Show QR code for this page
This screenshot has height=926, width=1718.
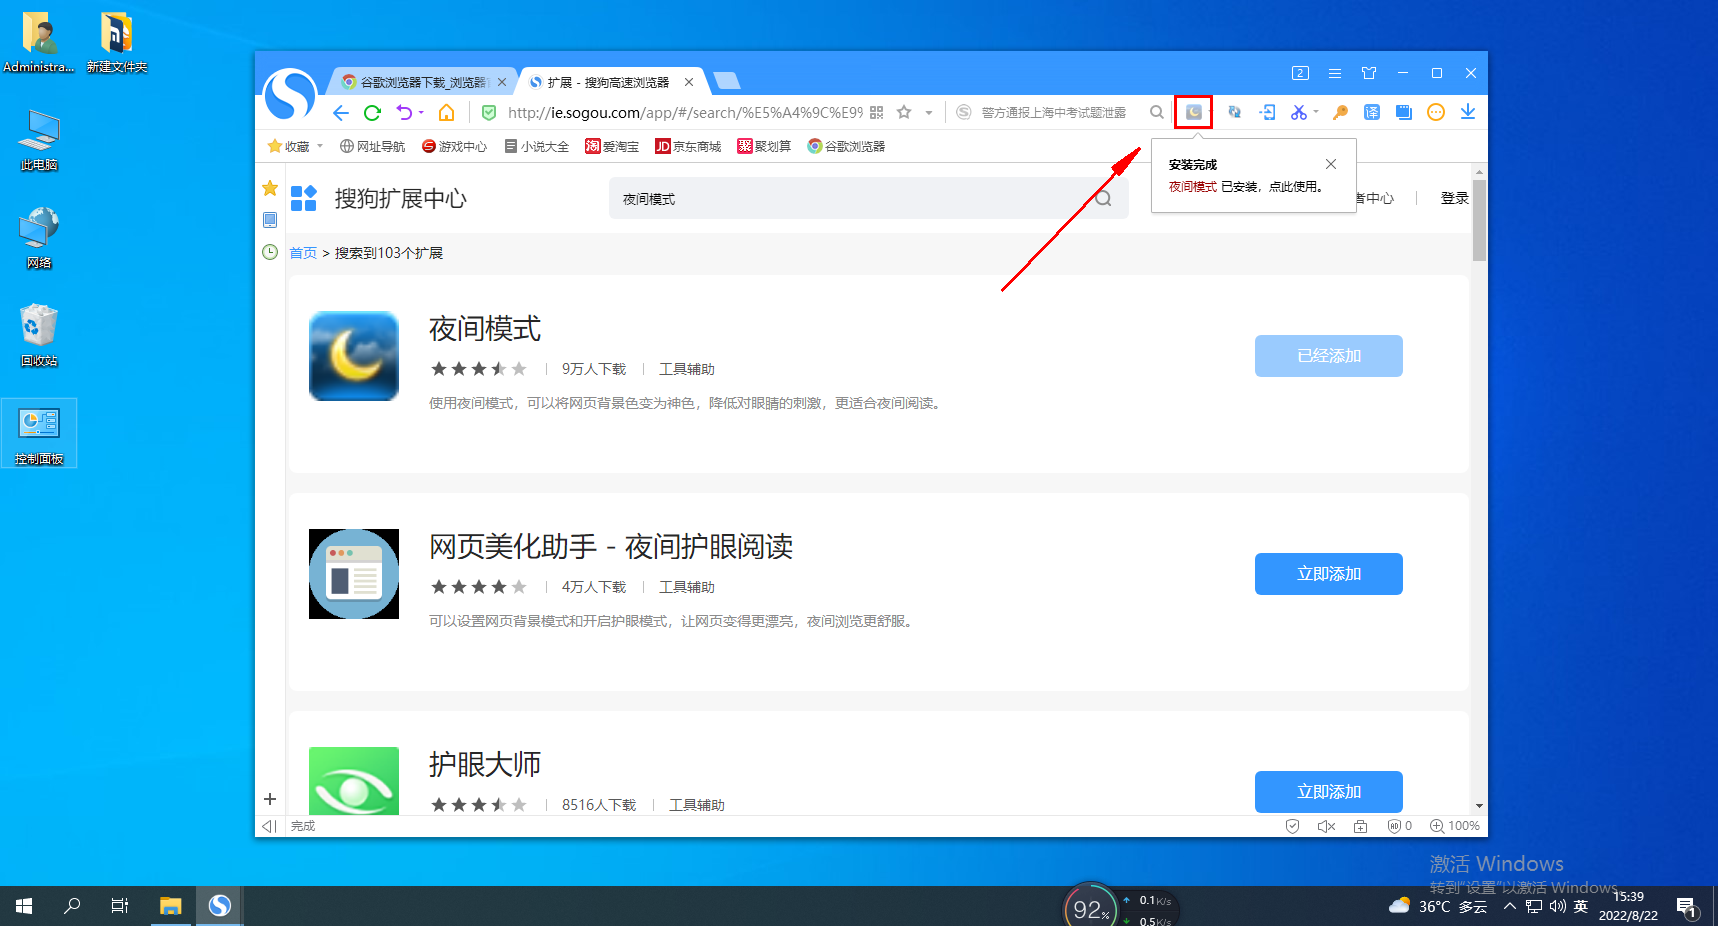pyautogui.click(x=877, y=112)
